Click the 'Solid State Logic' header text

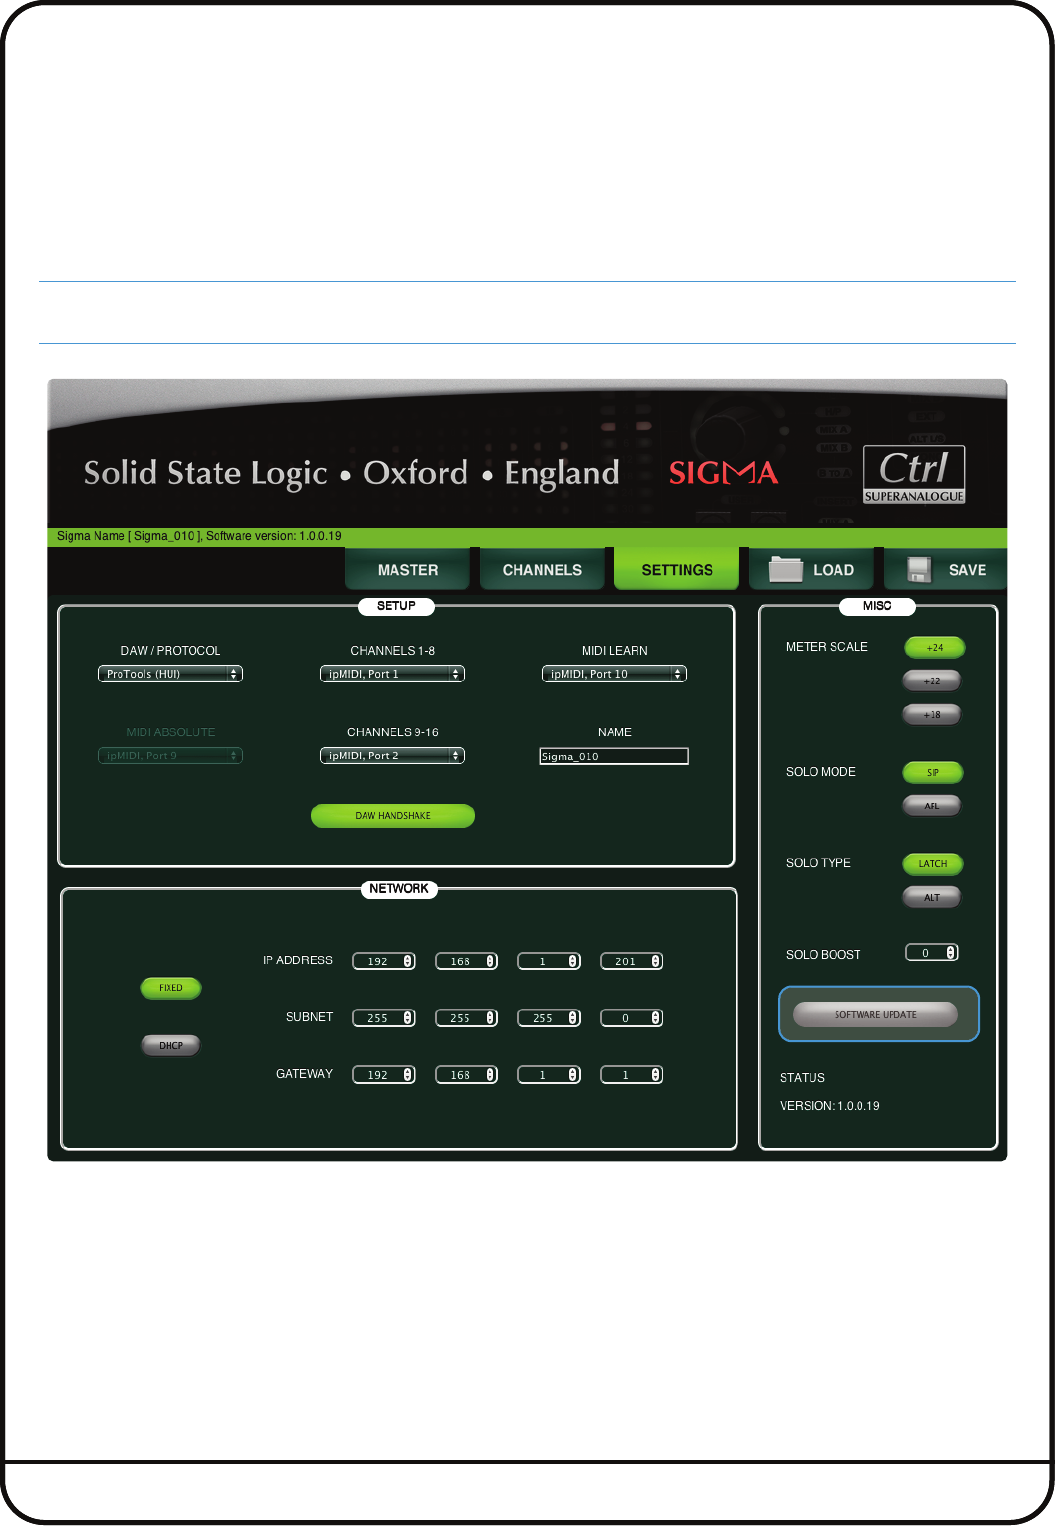[206, 473]
